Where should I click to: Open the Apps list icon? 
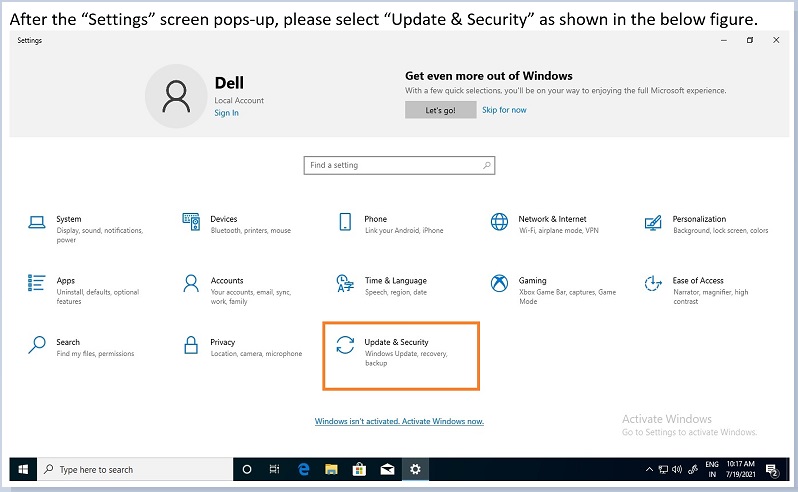[37, 283]
